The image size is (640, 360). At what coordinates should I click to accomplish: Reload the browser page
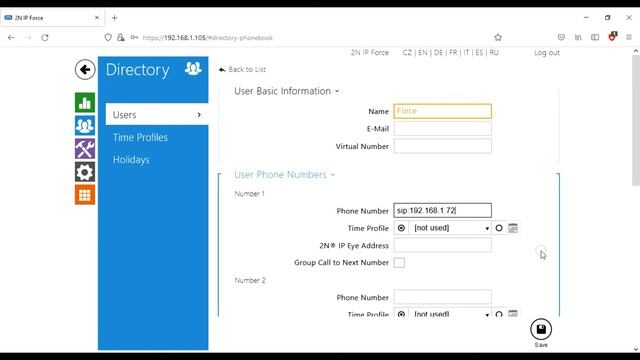45,38
